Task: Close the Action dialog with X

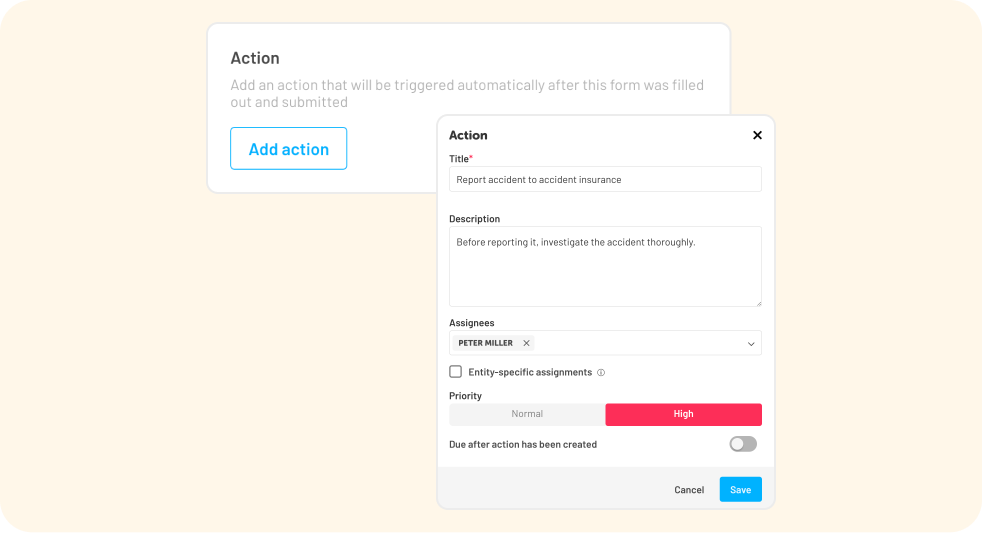Action: click(757, 135)
